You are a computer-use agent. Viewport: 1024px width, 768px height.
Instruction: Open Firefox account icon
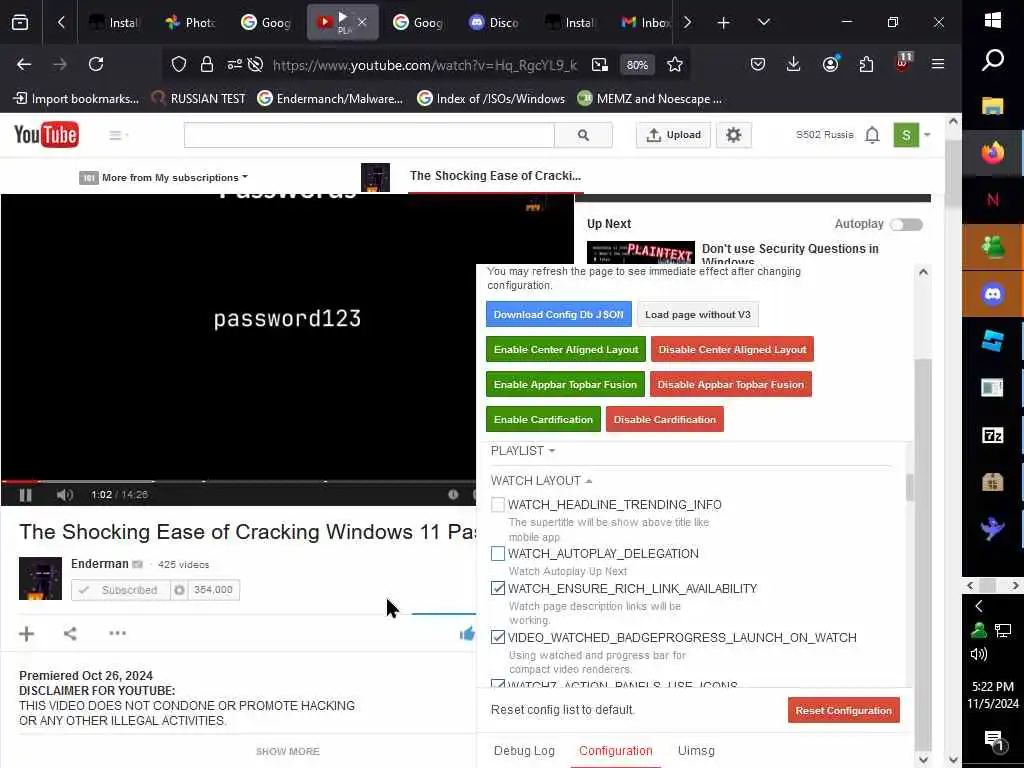(830, 64)
